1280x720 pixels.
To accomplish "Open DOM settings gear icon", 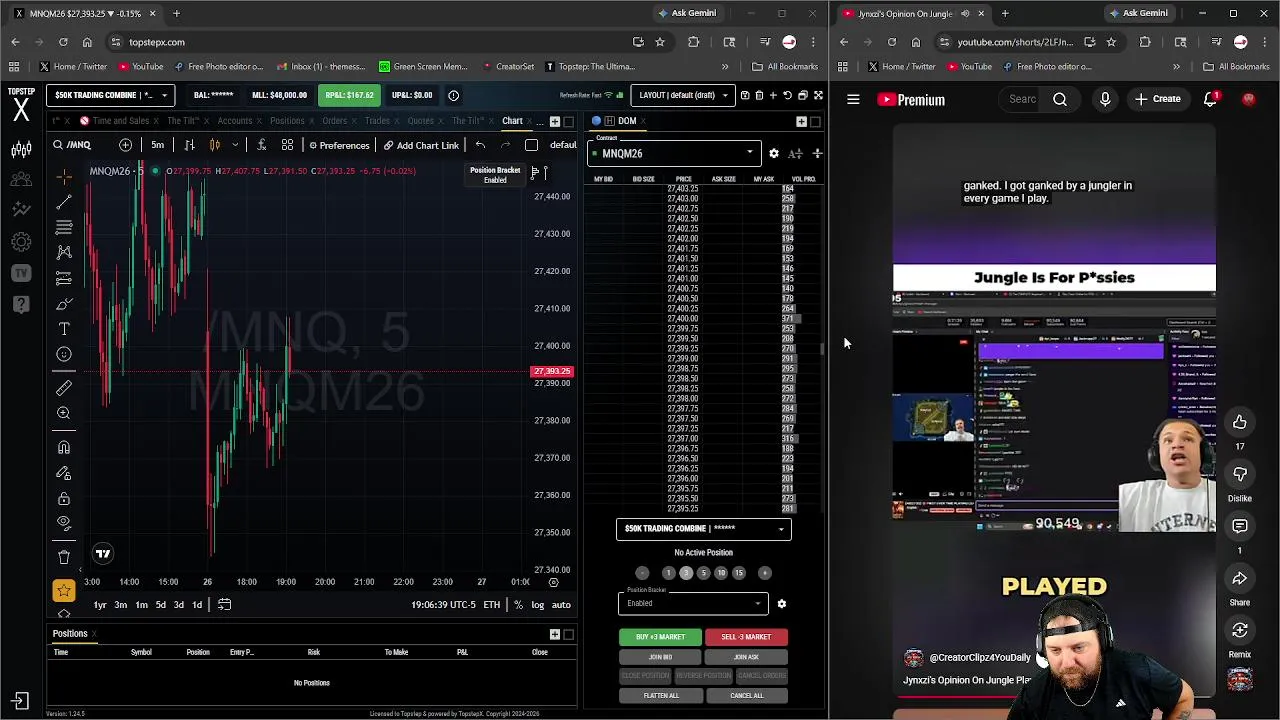I will pos(773,153).
